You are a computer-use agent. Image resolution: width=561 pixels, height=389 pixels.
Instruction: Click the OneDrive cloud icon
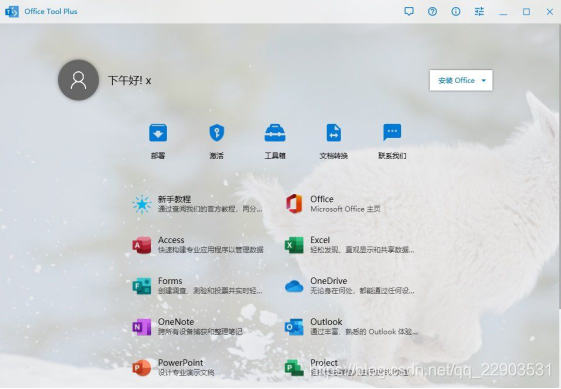coord(294,286)
